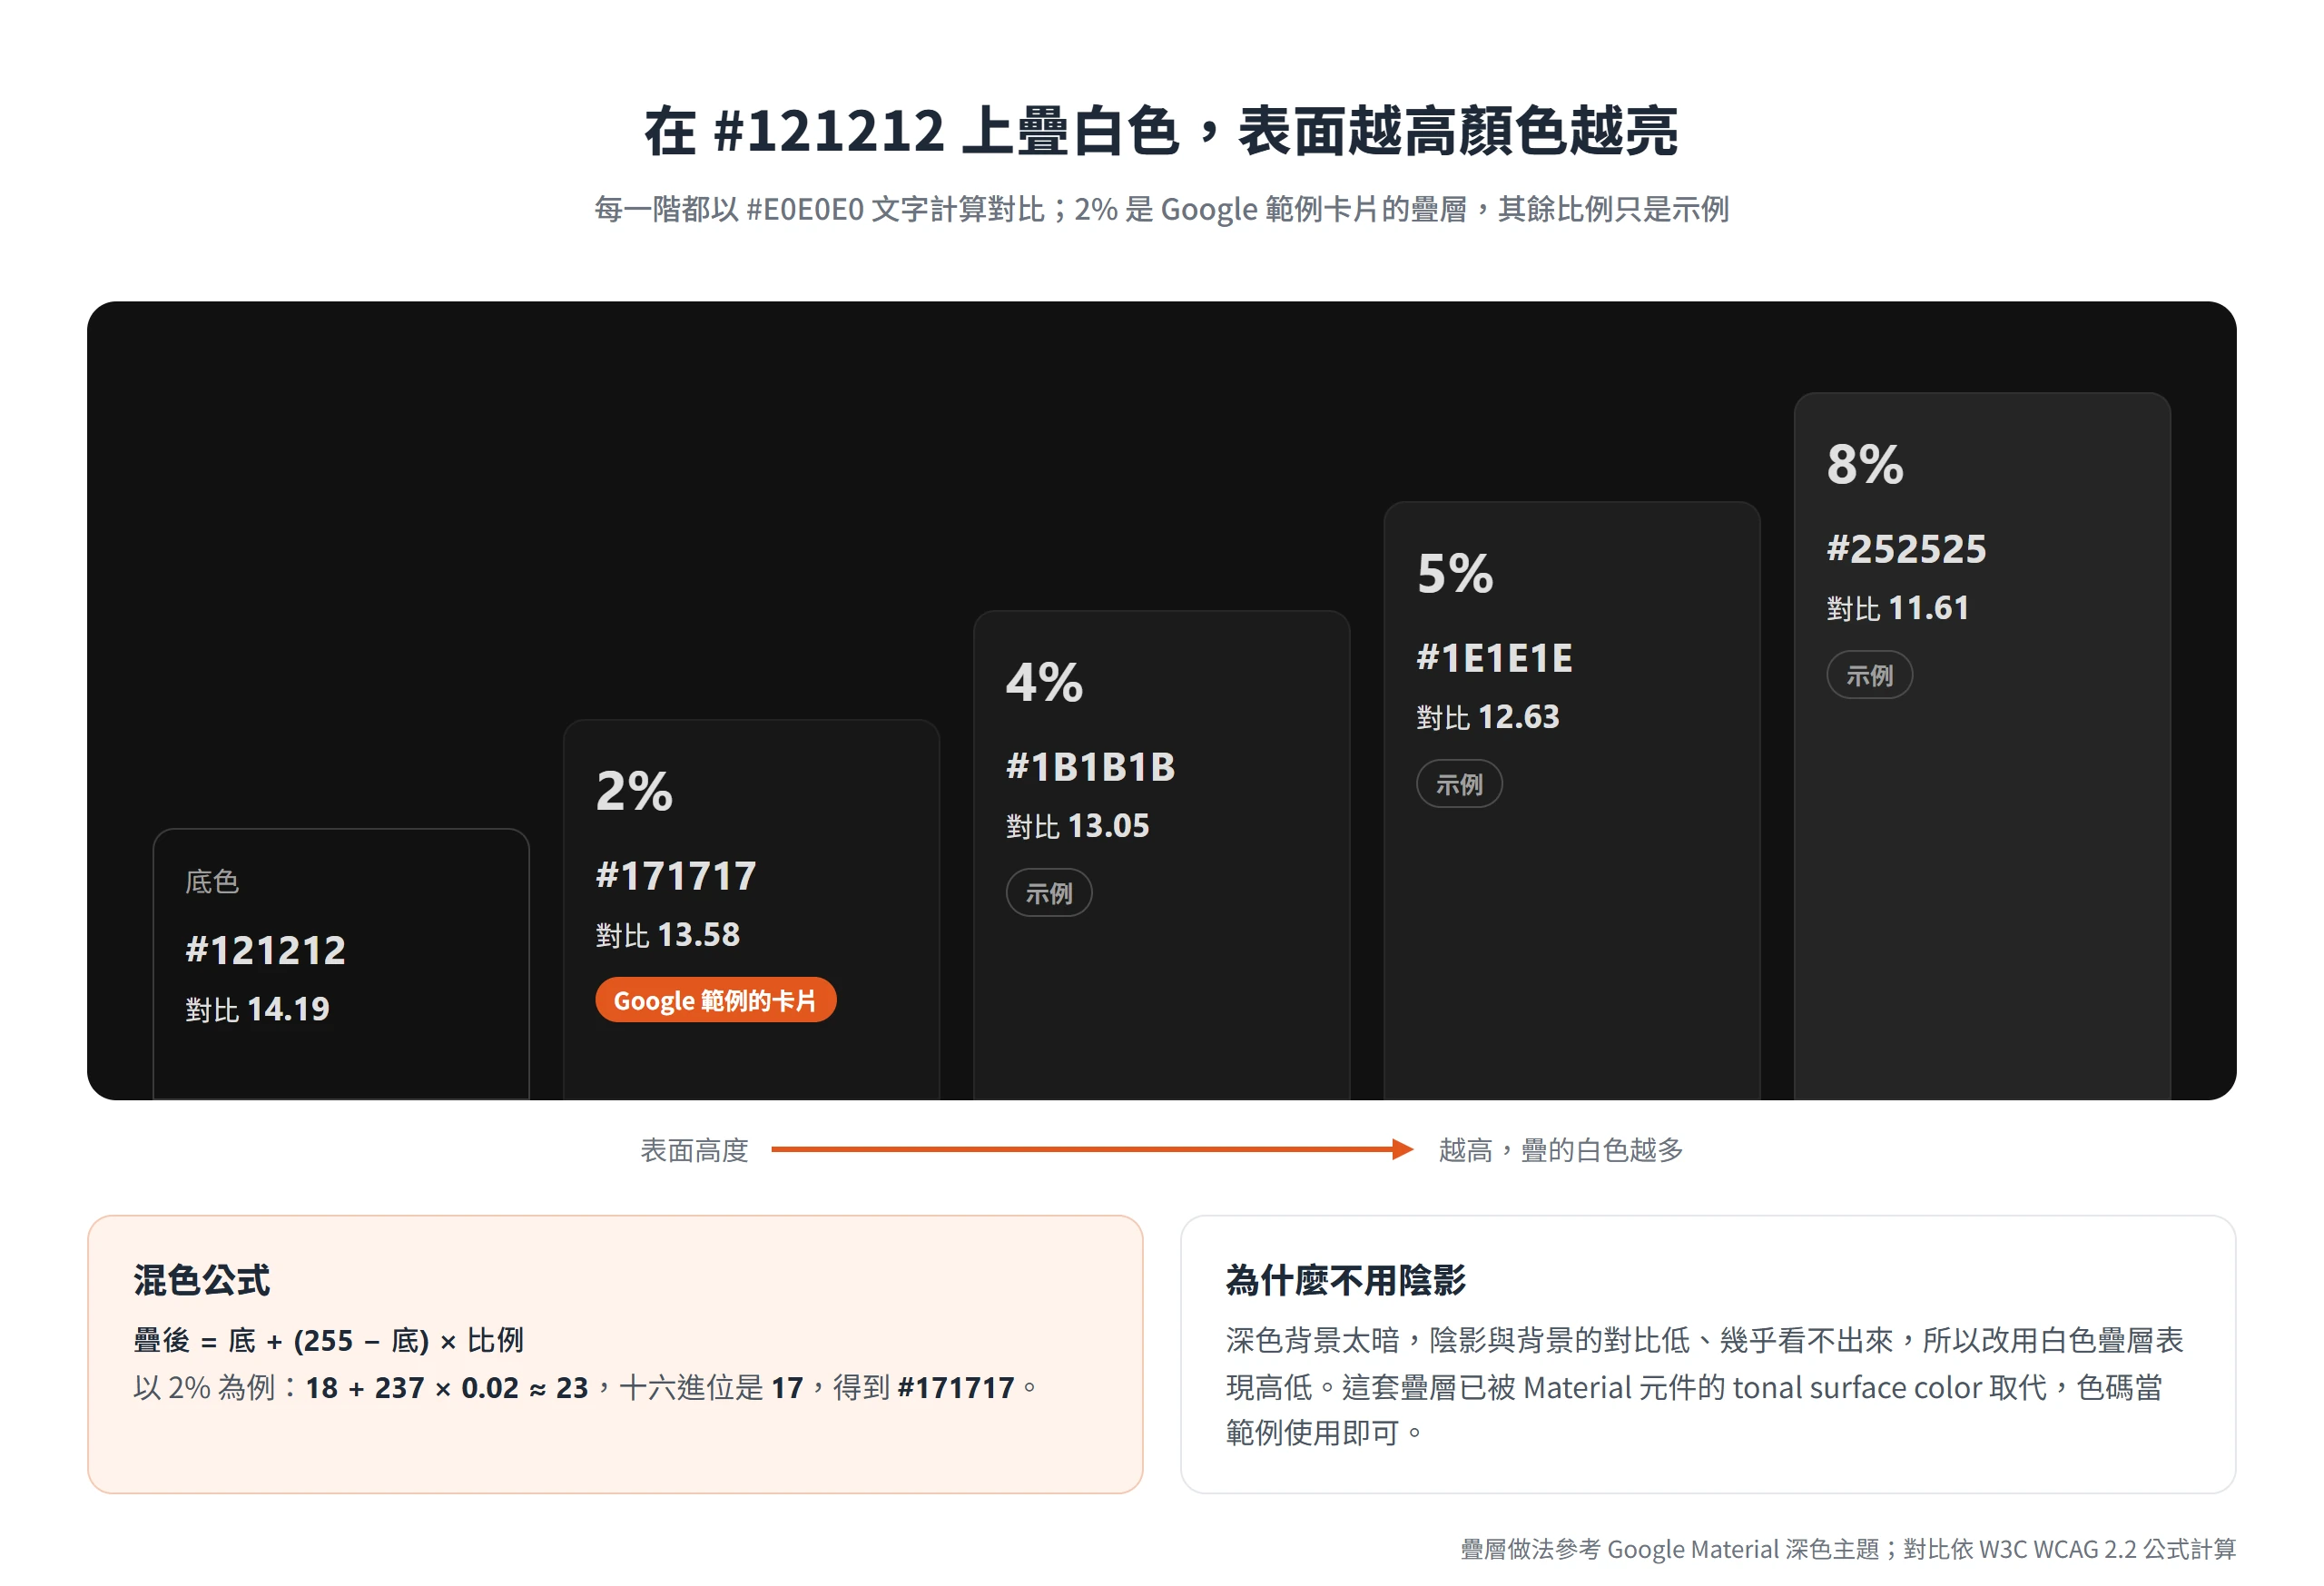
Task: Click the footer note '疊層做法參考 Google Material 深色主題'
Action: 1848,1549
